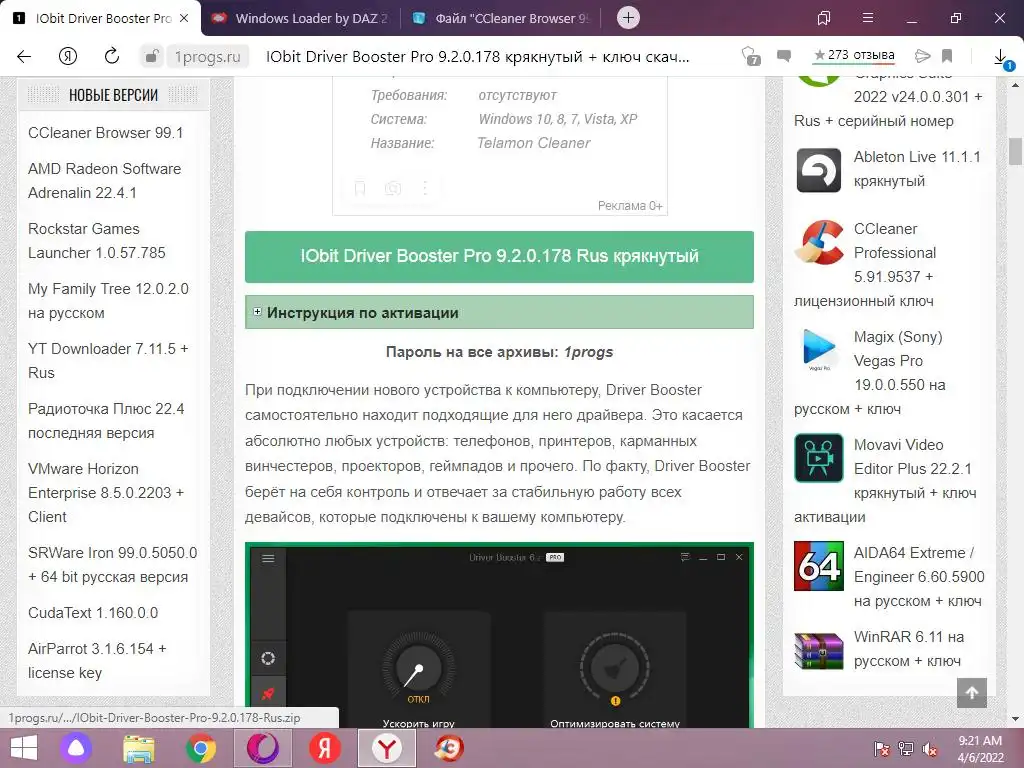Viewport: 1024px width, 768px height.
Task: Open AirParrot 3.1.6.154 + license key link
Action: (x=97, y=660)
